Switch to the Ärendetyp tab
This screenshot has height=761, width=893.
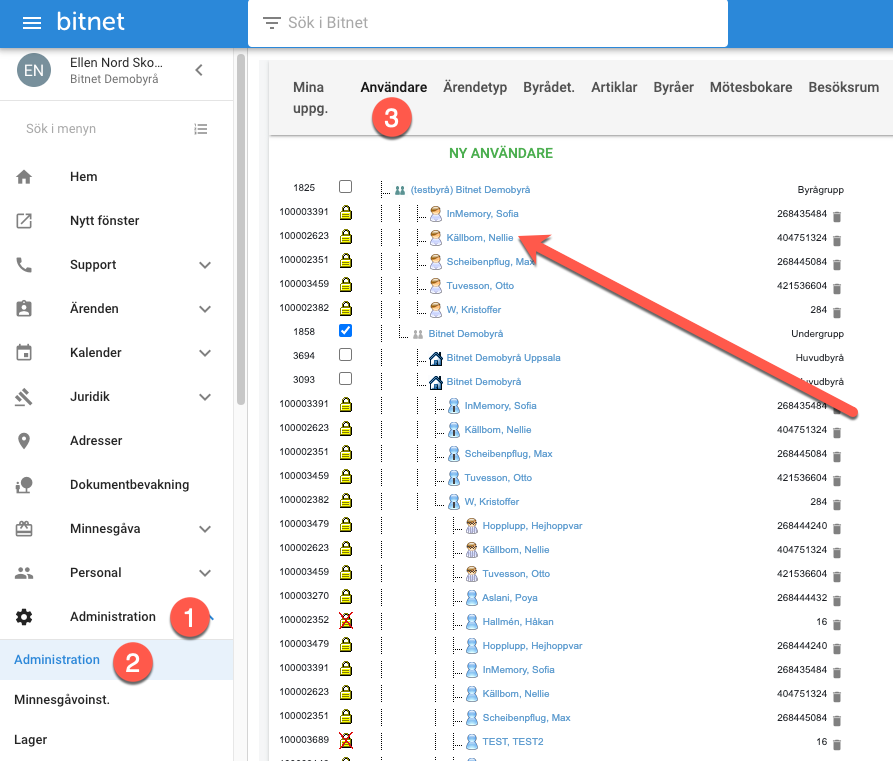(475, 87)
